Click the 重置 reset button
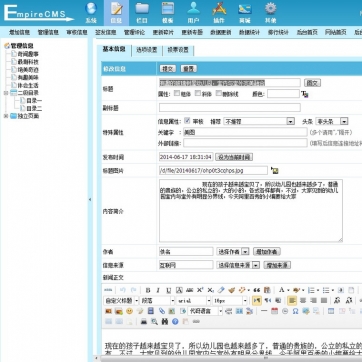The height and width of the screenshot is (362, 362). (x=189, y=69)
